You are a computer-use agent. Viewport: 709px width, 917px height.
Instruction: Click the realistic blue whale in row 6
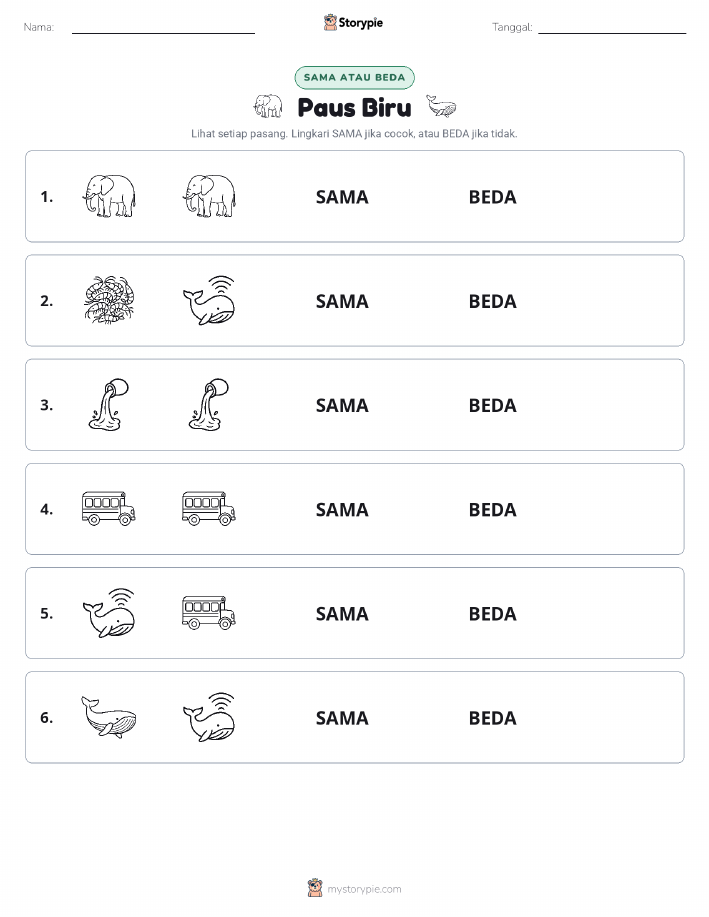[x=109, y=717]
